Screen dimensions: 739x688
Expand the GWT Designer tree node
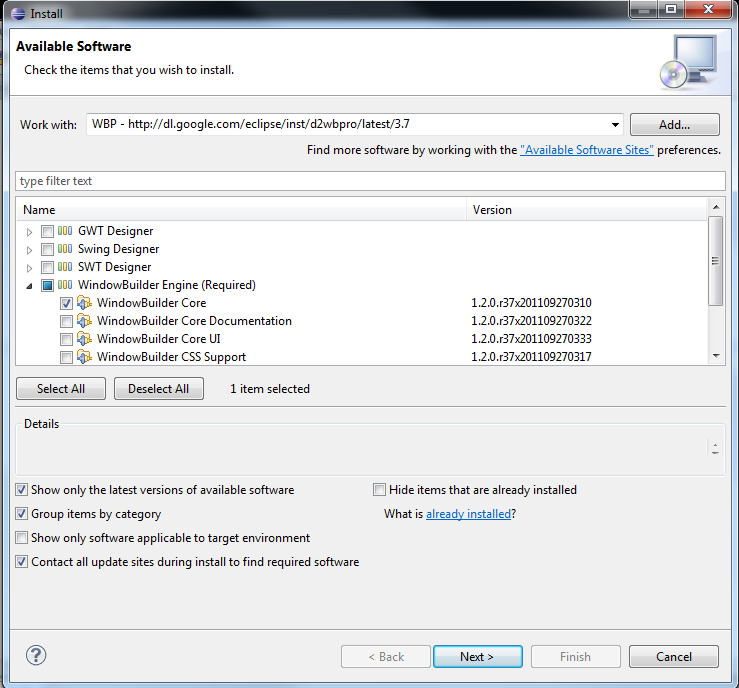(29, 232)
